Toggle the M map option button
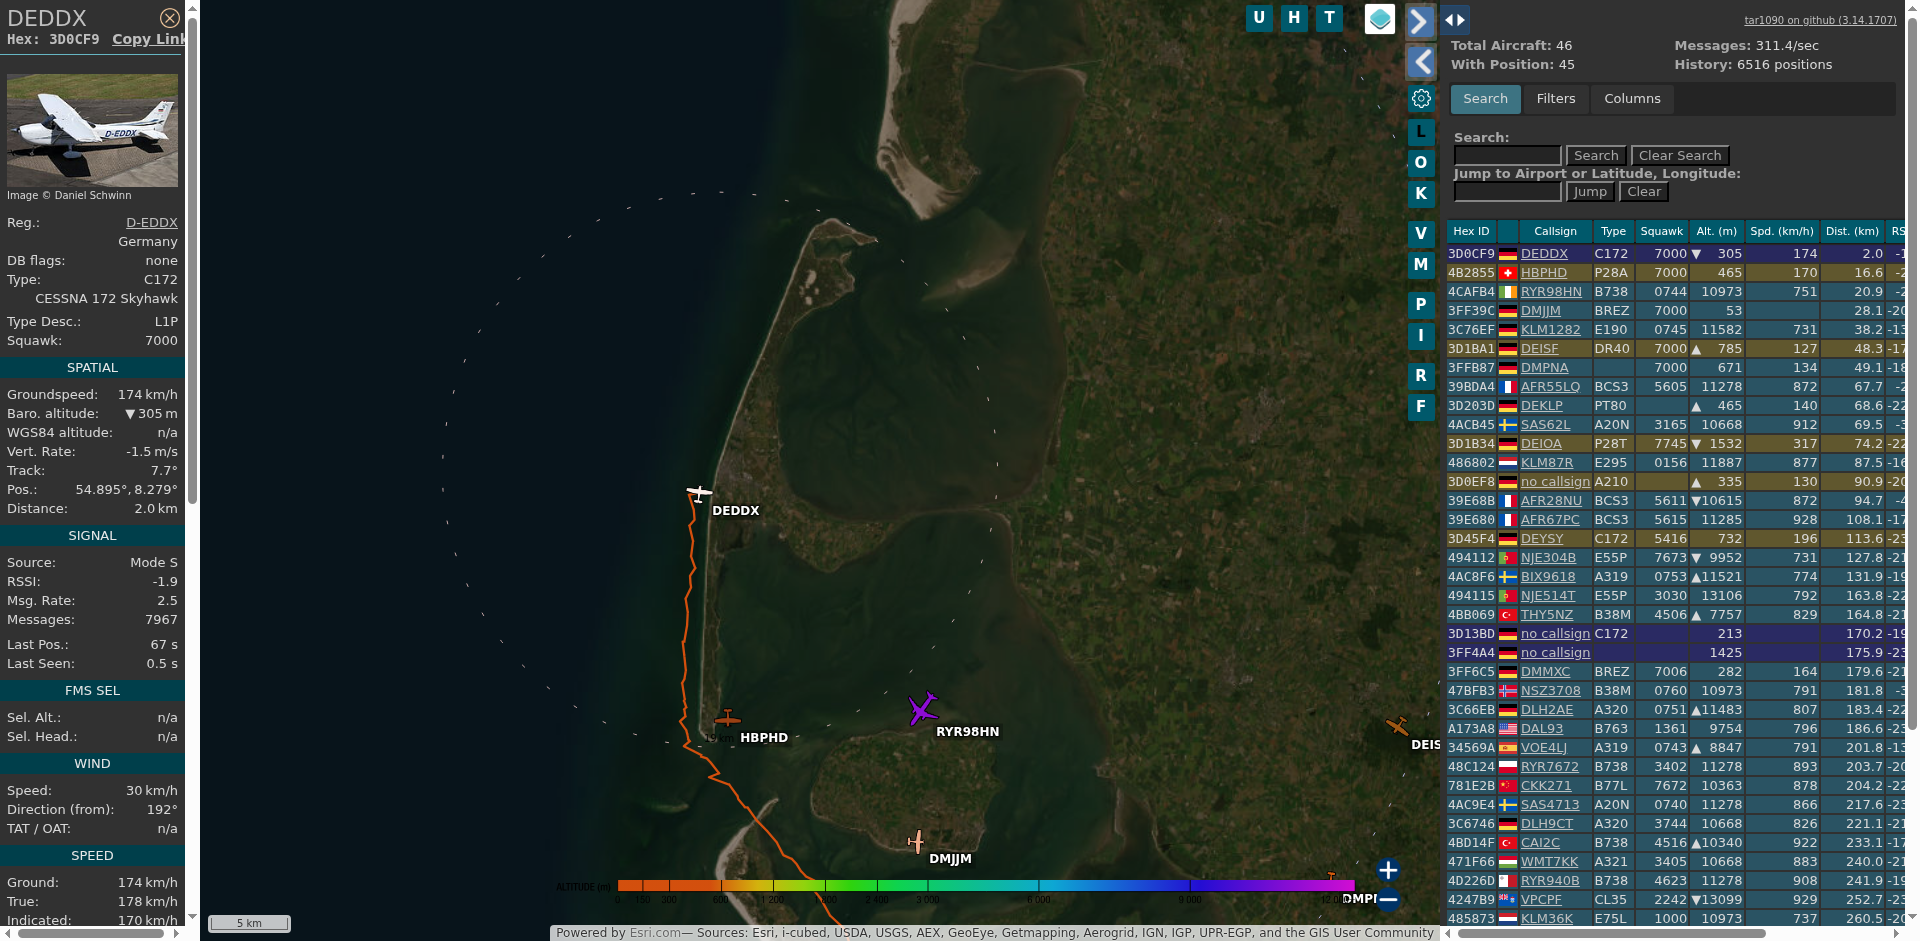This screenshot has width=1920, height=941. pyautogui.click(x=1421, y=265)
